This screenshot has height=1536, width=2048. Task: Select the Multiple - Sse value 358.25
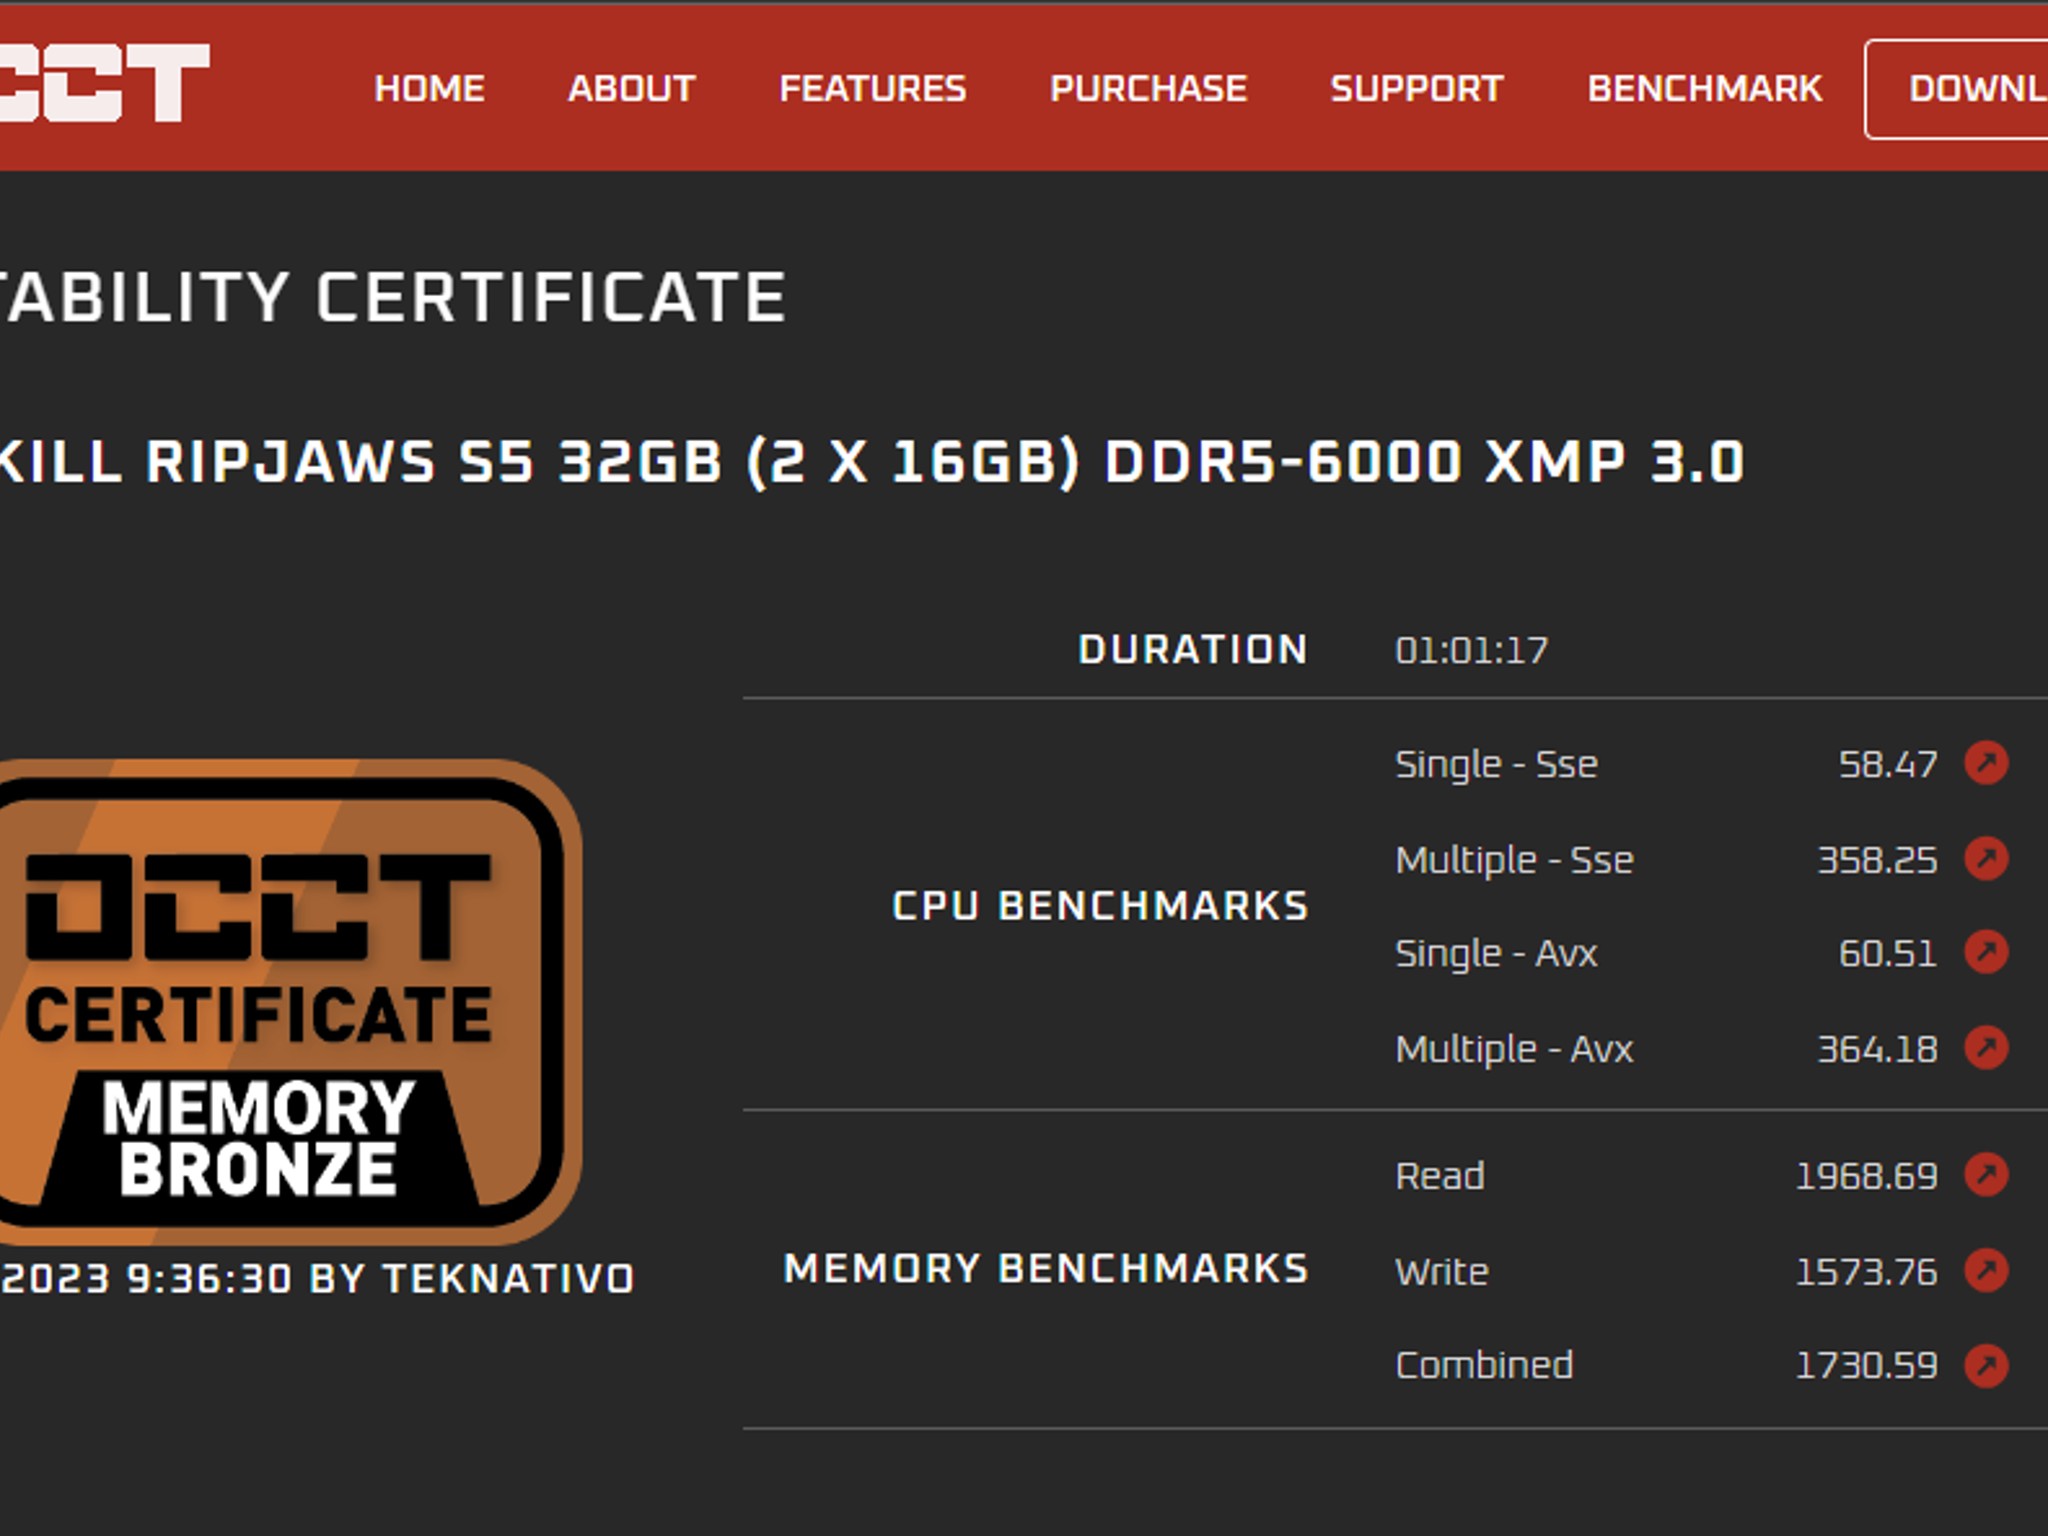pos(1877,860)
